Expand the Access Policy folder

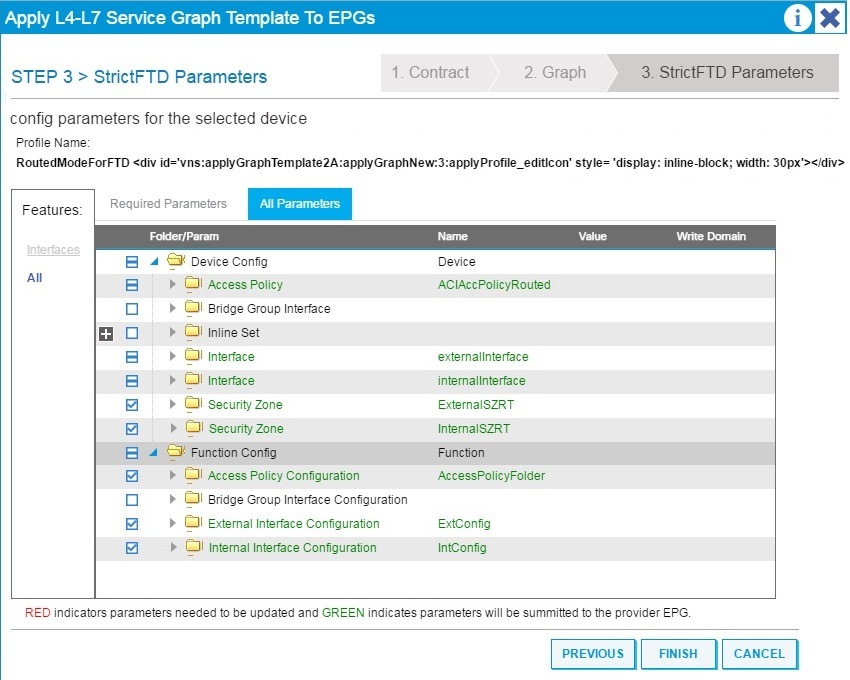172,284
